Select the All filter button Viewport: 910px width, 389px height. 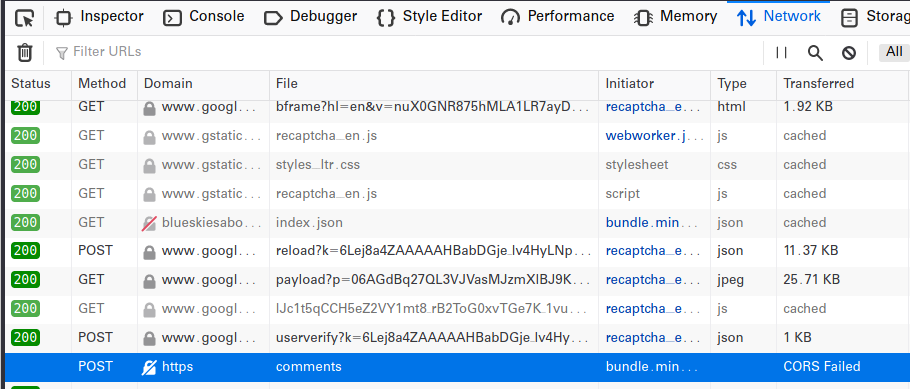(x=894, y=52)
